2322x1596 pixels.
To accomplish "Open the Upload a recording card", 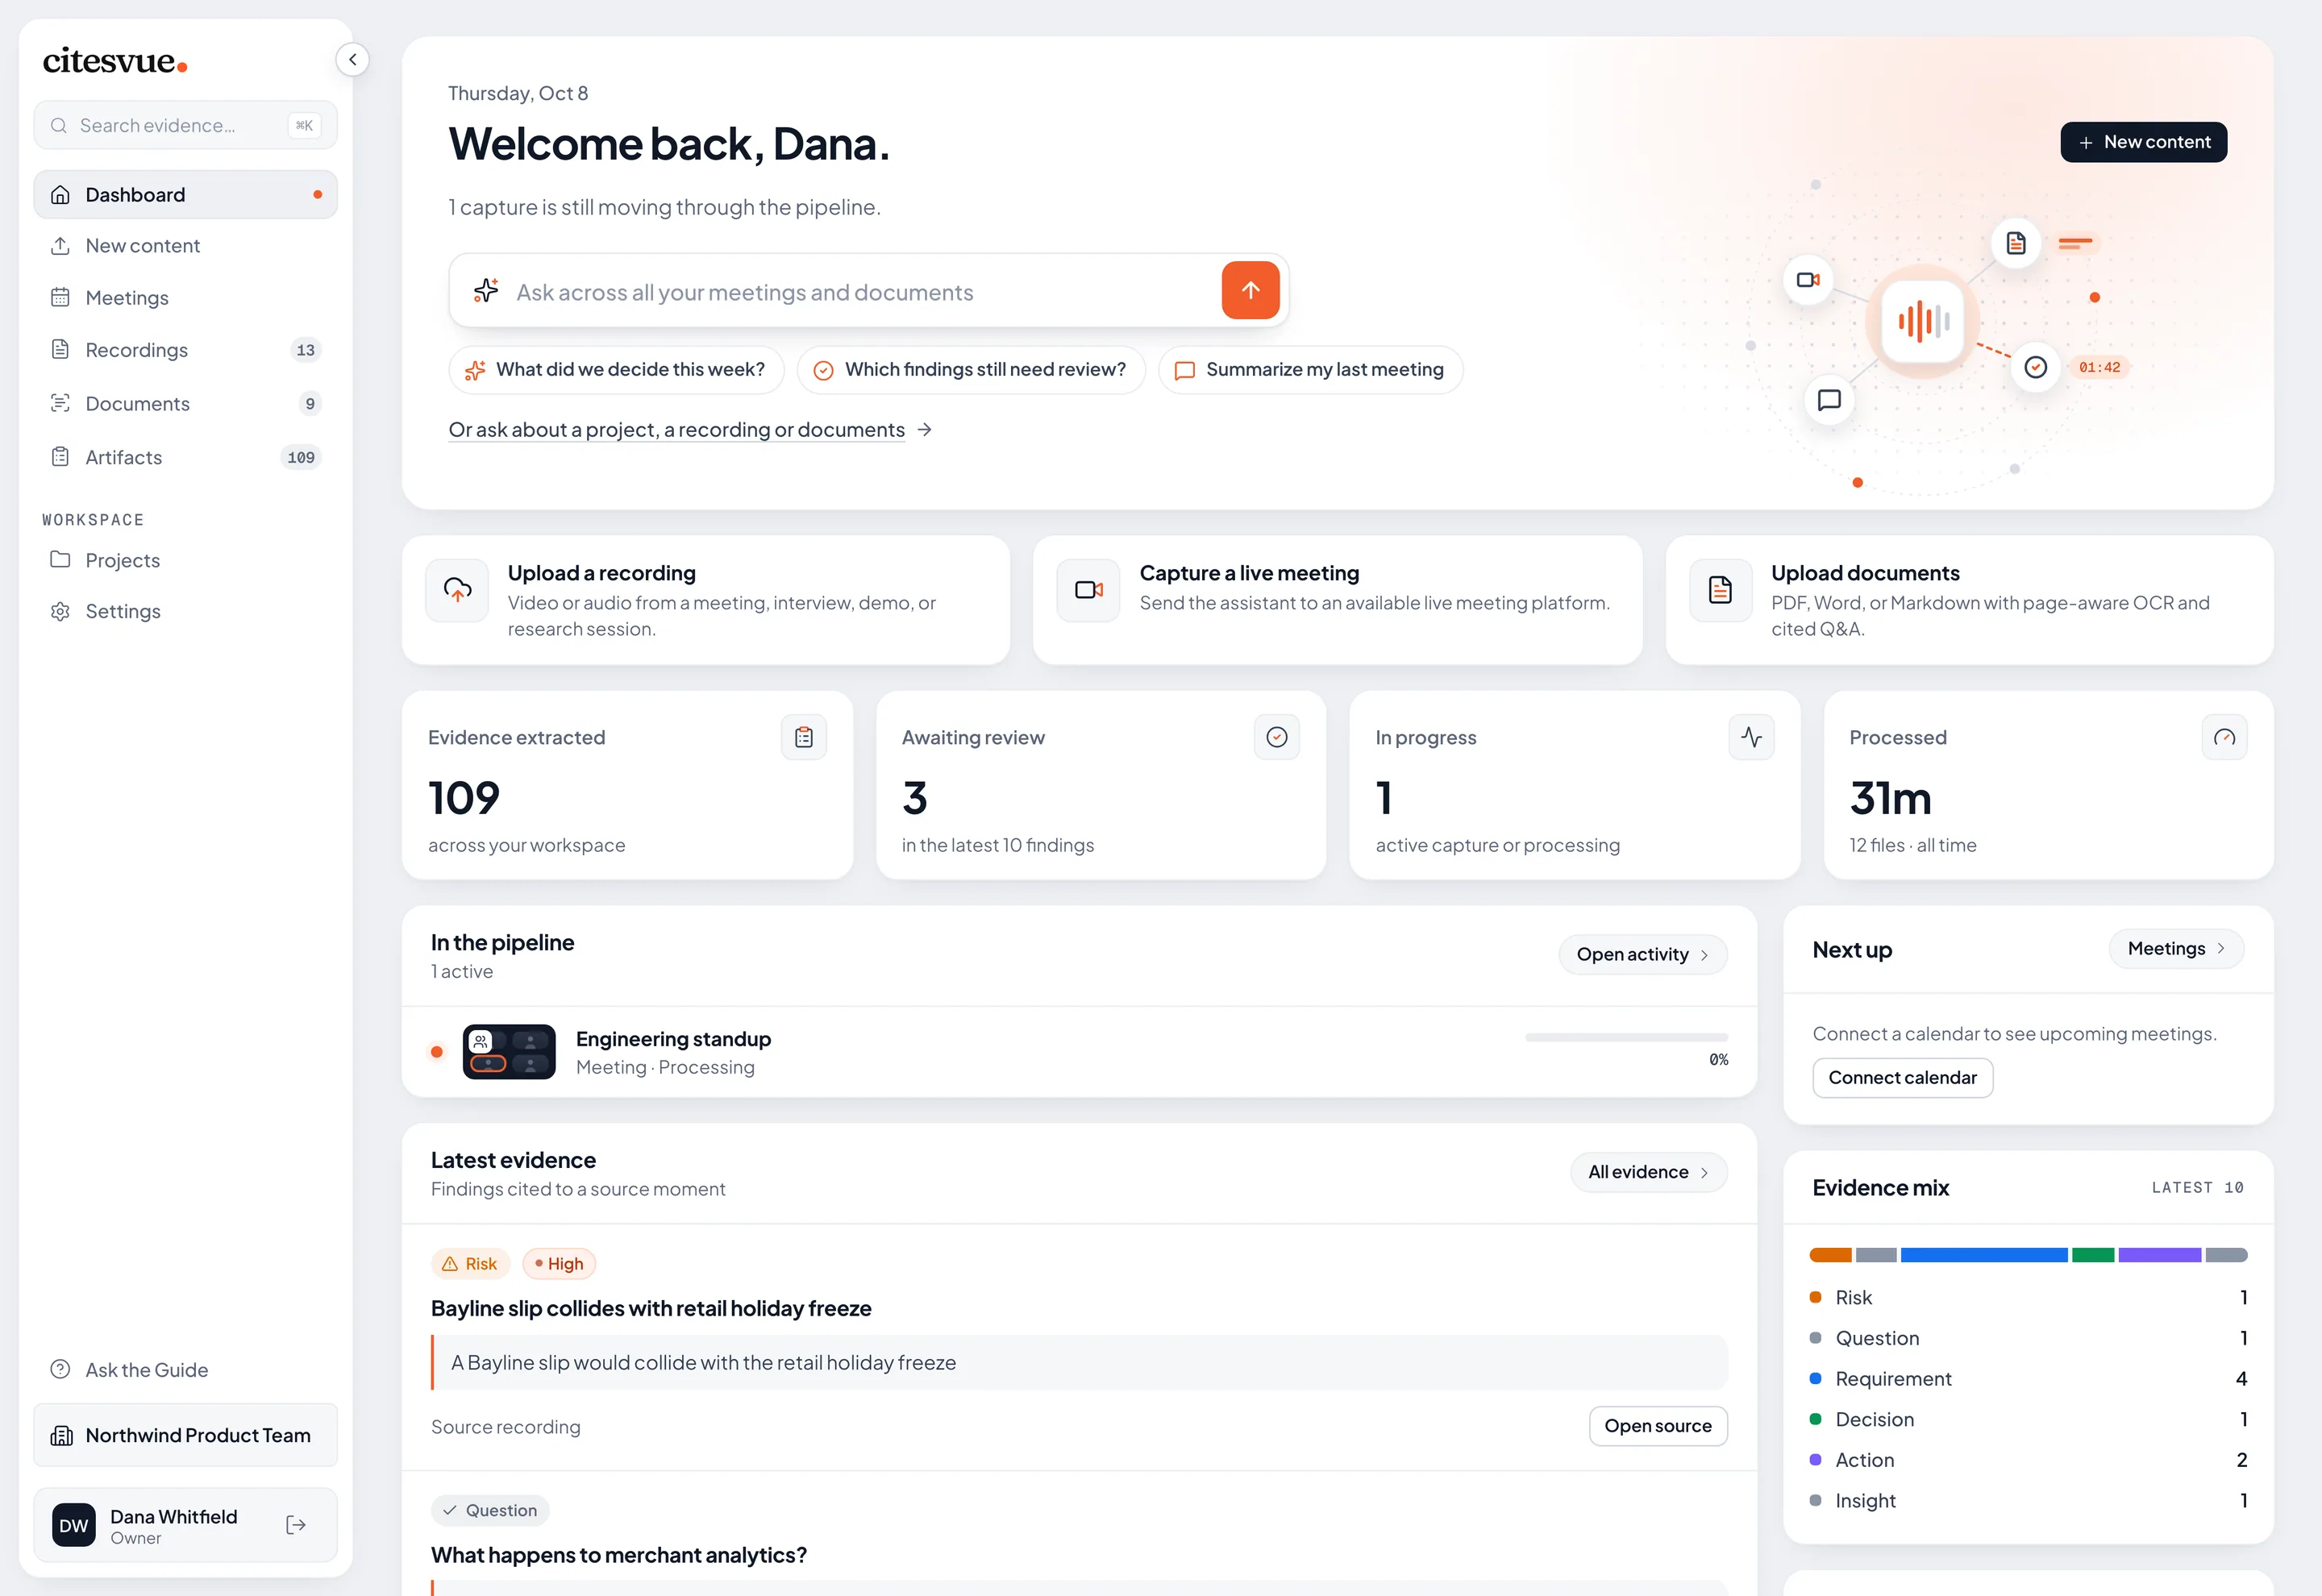I will [705, 600].
